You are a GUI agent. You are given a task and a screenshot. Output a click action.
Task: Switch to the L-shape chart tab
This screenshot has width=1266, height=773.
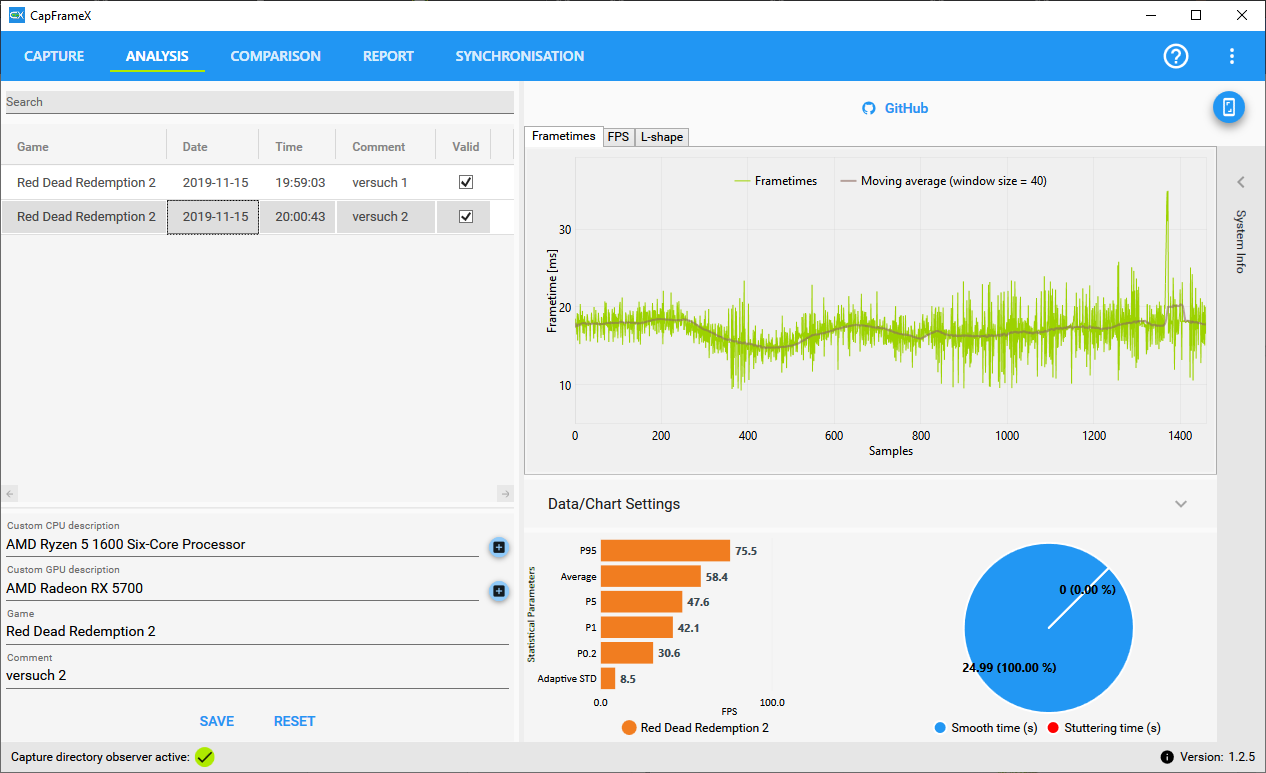[662, 137]
